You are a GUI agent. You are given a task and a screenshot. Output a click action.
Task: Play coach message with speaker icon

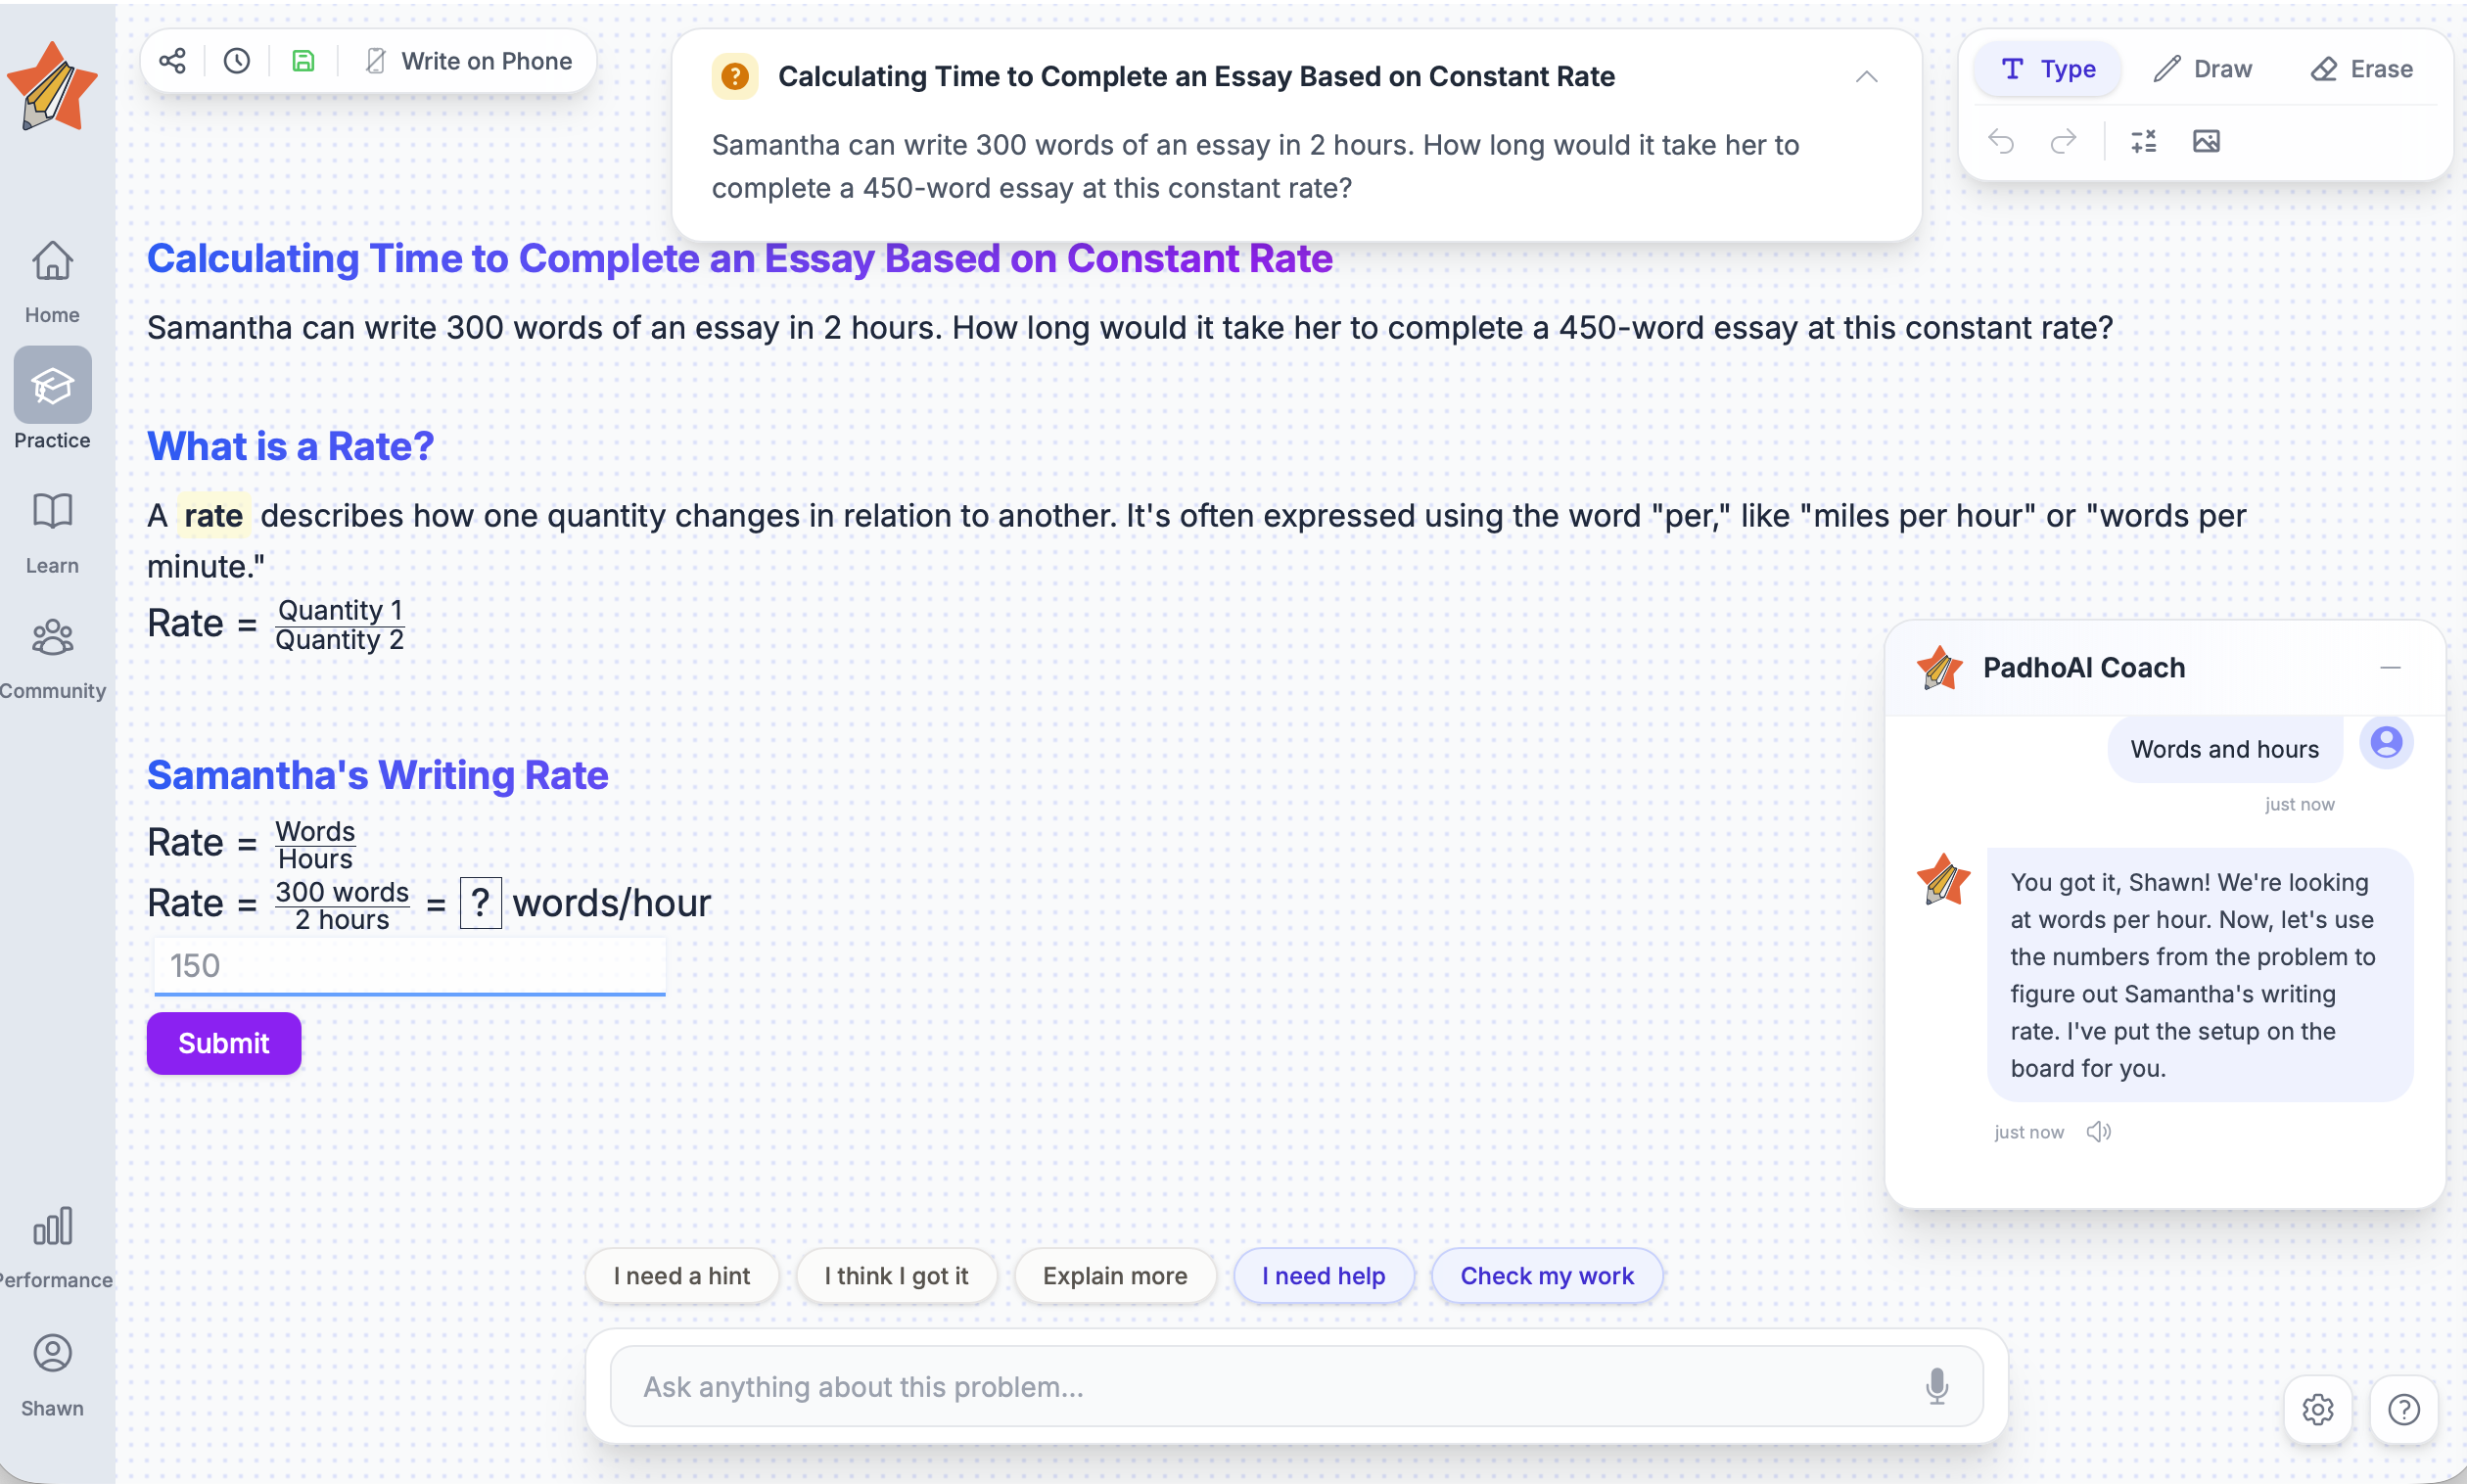point(2098,1131)
